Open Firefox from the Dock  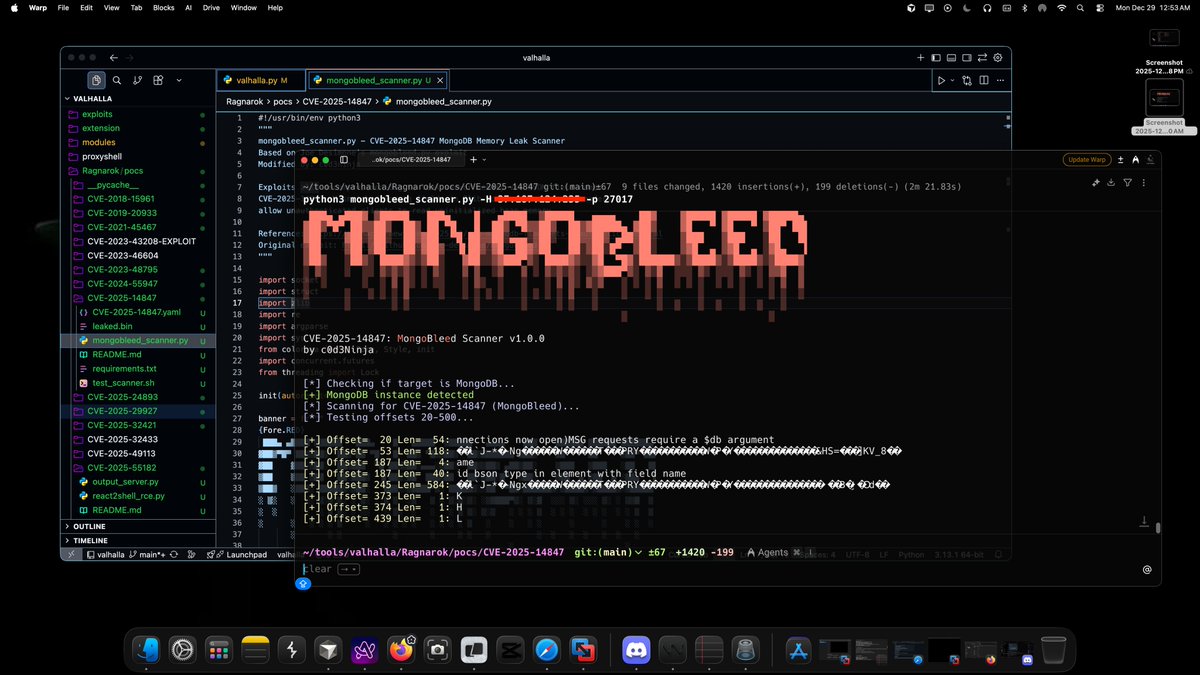point(401,650)
